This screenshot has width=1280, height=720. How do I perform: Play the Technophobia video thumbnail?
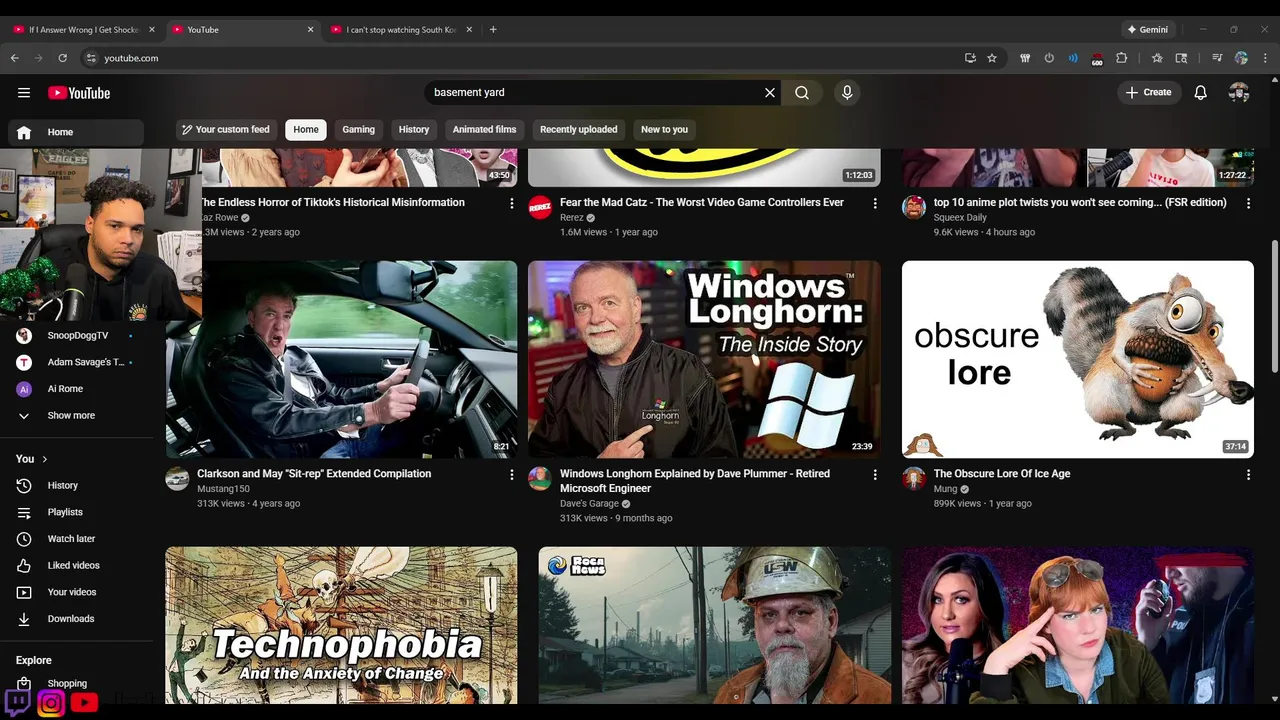click(x=341, y=625)
